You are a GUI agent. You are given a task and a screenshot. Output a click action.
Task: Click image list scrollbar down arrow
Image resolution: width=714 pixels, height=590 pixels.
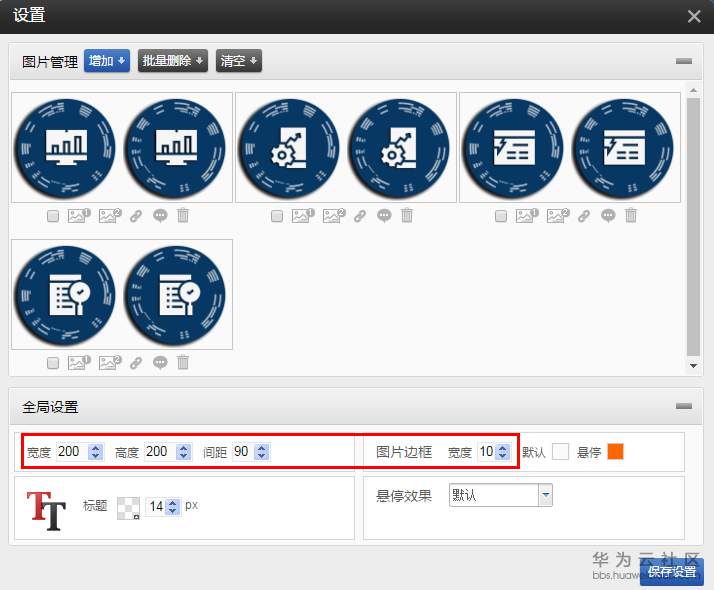[x=693, y=366]
